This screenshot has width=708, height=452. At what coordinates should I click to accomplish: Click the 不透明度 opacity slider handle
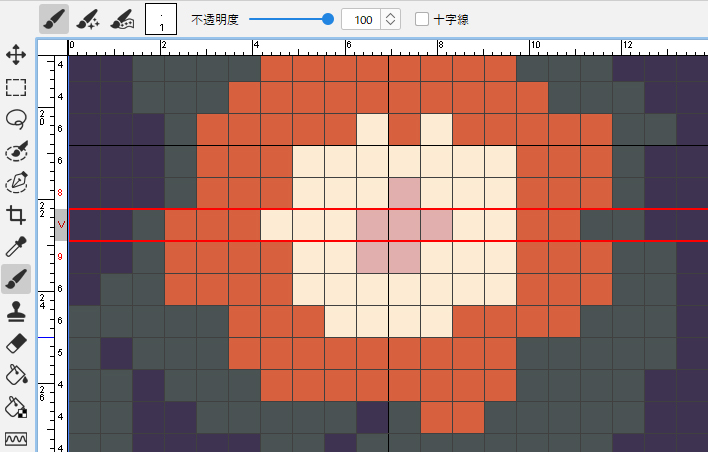(x=328, y=19)
